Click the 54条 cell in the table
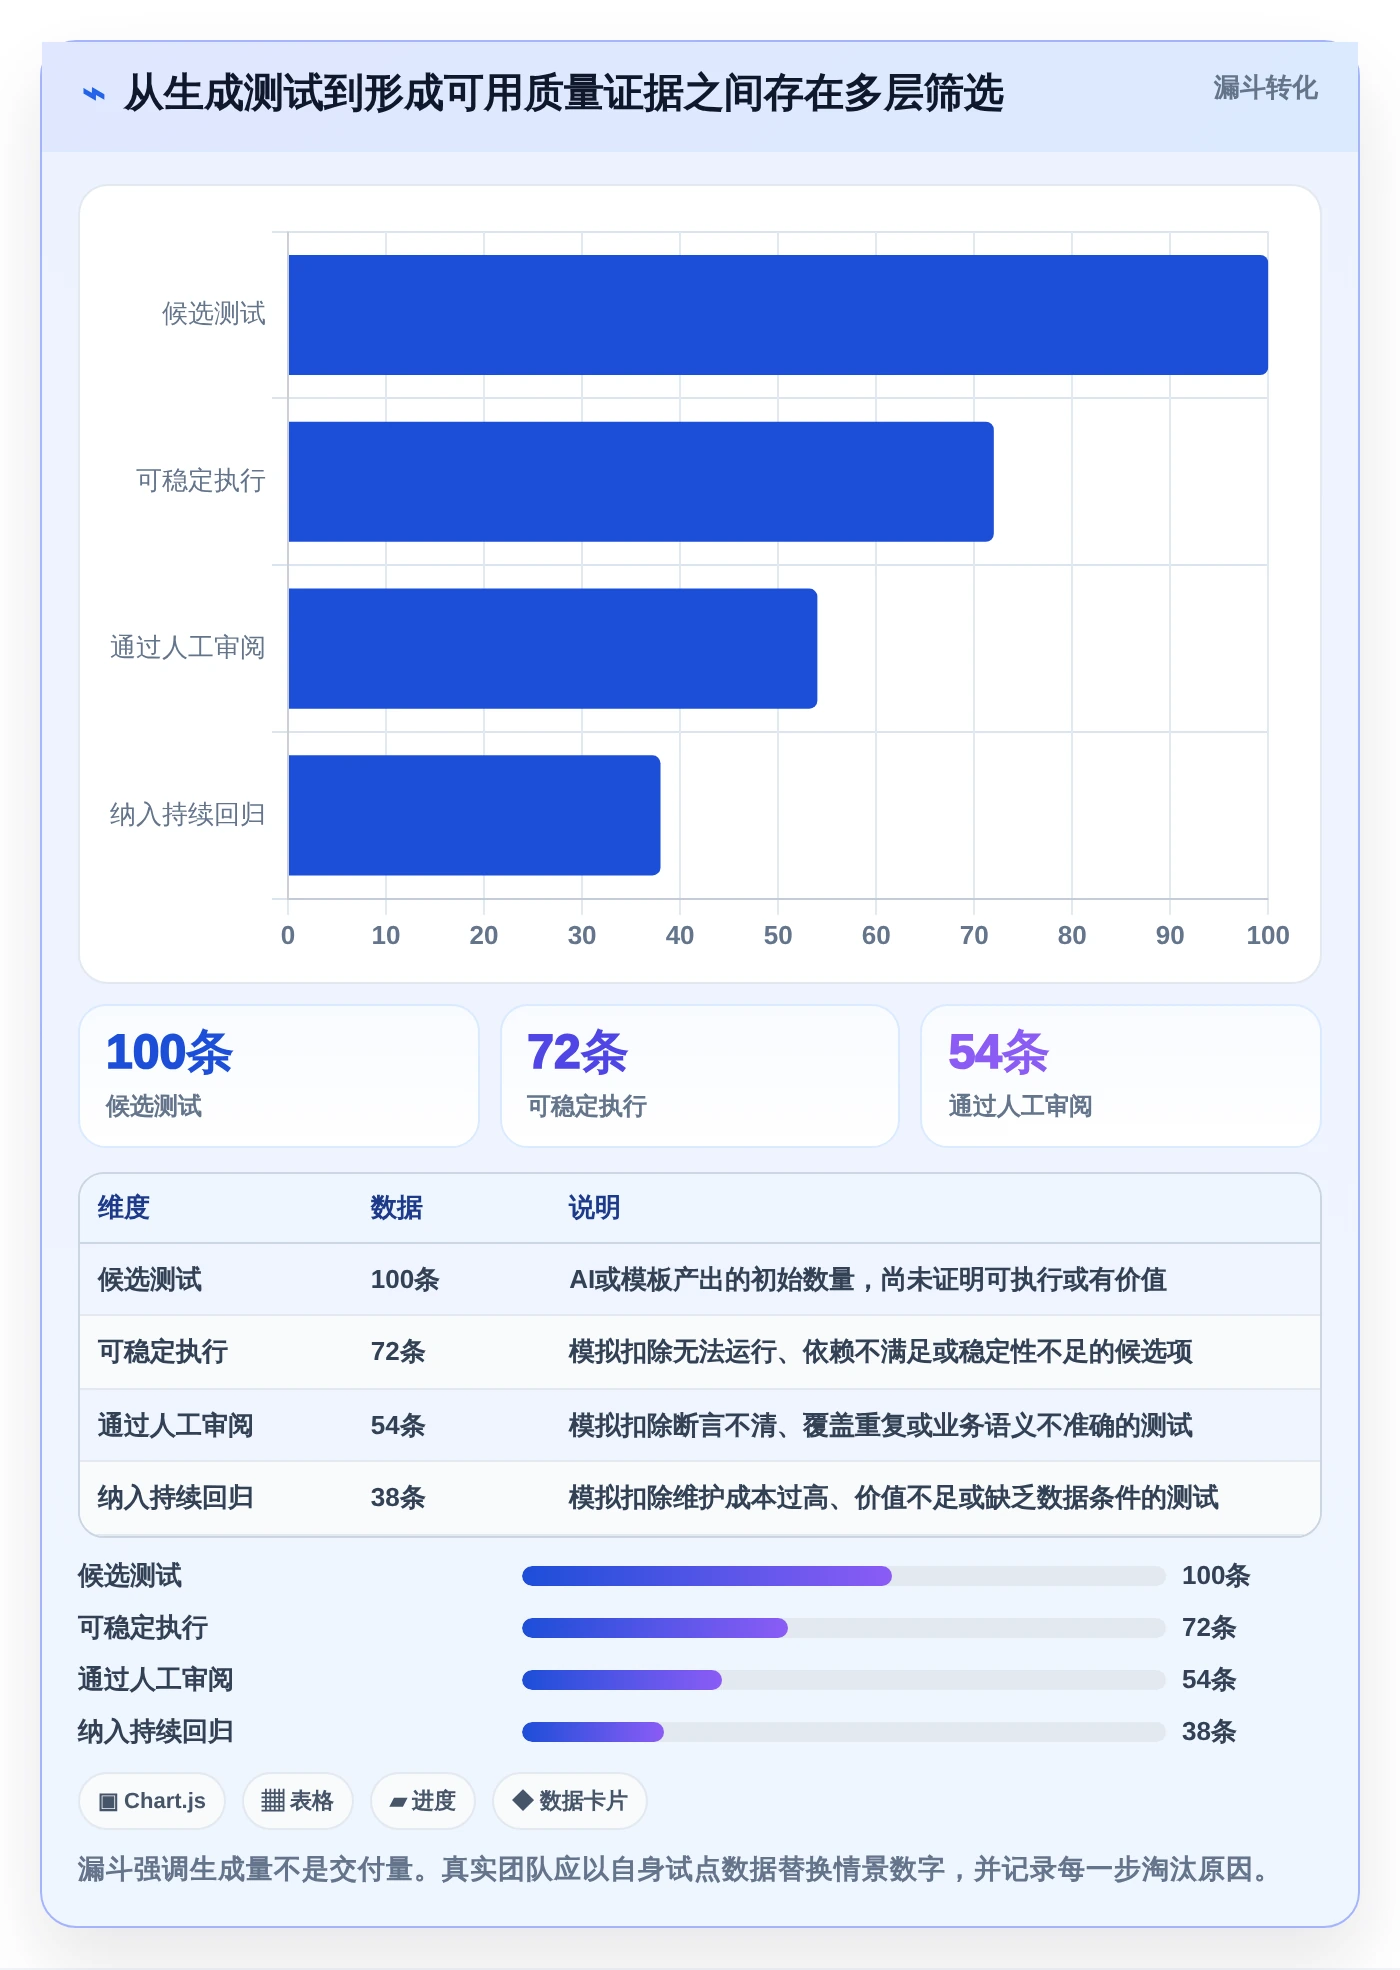This screenshot has width=1400, height=1970. 398,1425
